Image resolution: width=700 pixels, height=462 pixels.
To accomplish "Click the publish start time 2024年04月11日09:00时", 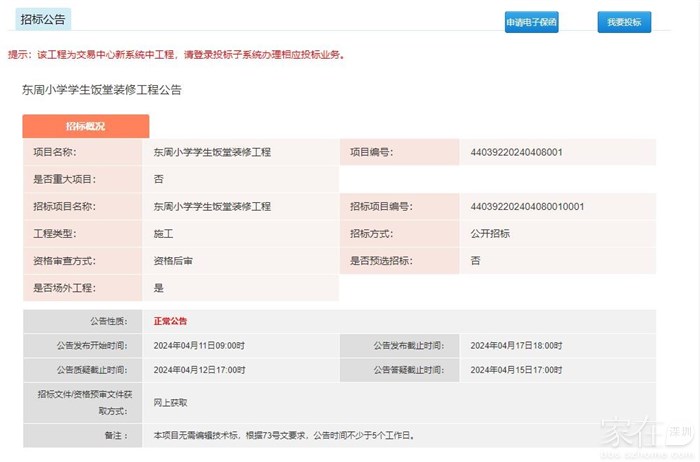I will point(199,345).
